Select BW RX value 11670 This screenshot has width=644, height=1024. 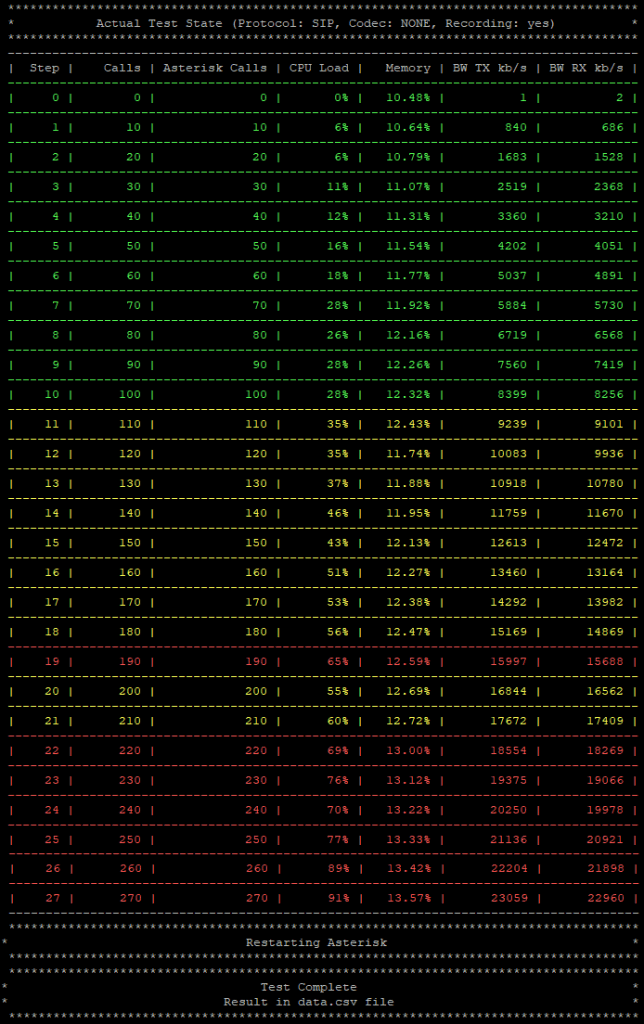point(605,513)
